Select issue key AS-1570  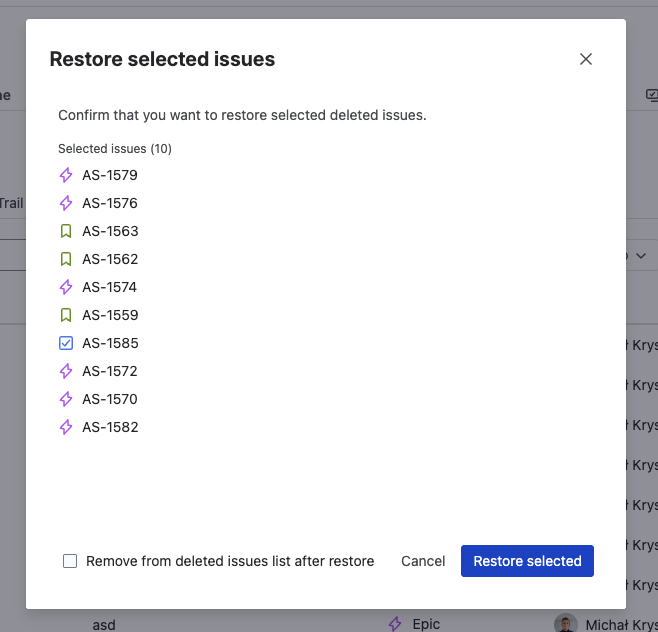[110, 399]
